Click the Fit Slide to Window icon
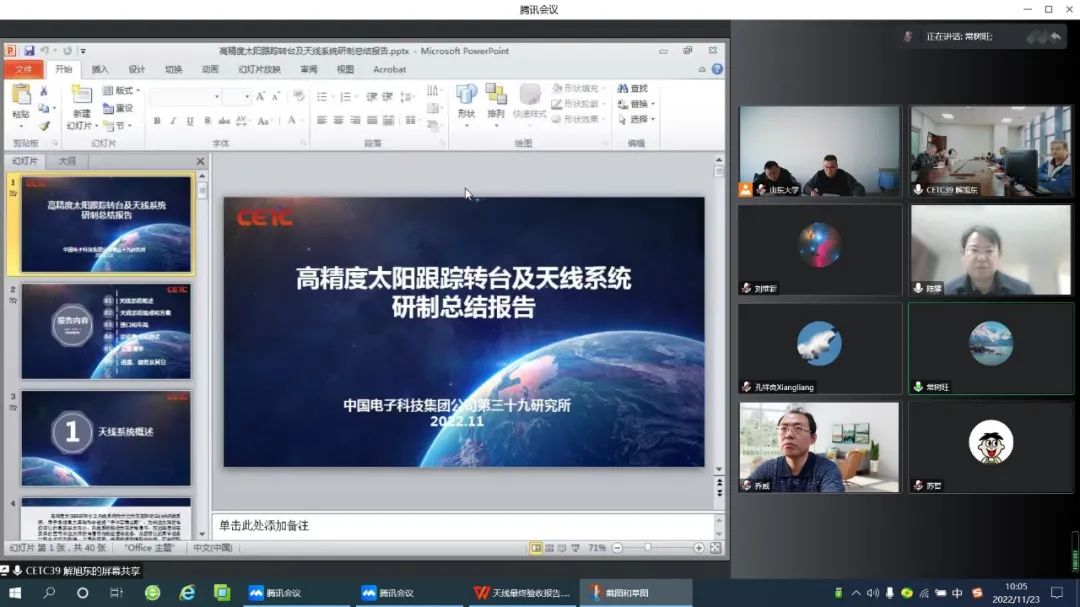 coord(716,548)
